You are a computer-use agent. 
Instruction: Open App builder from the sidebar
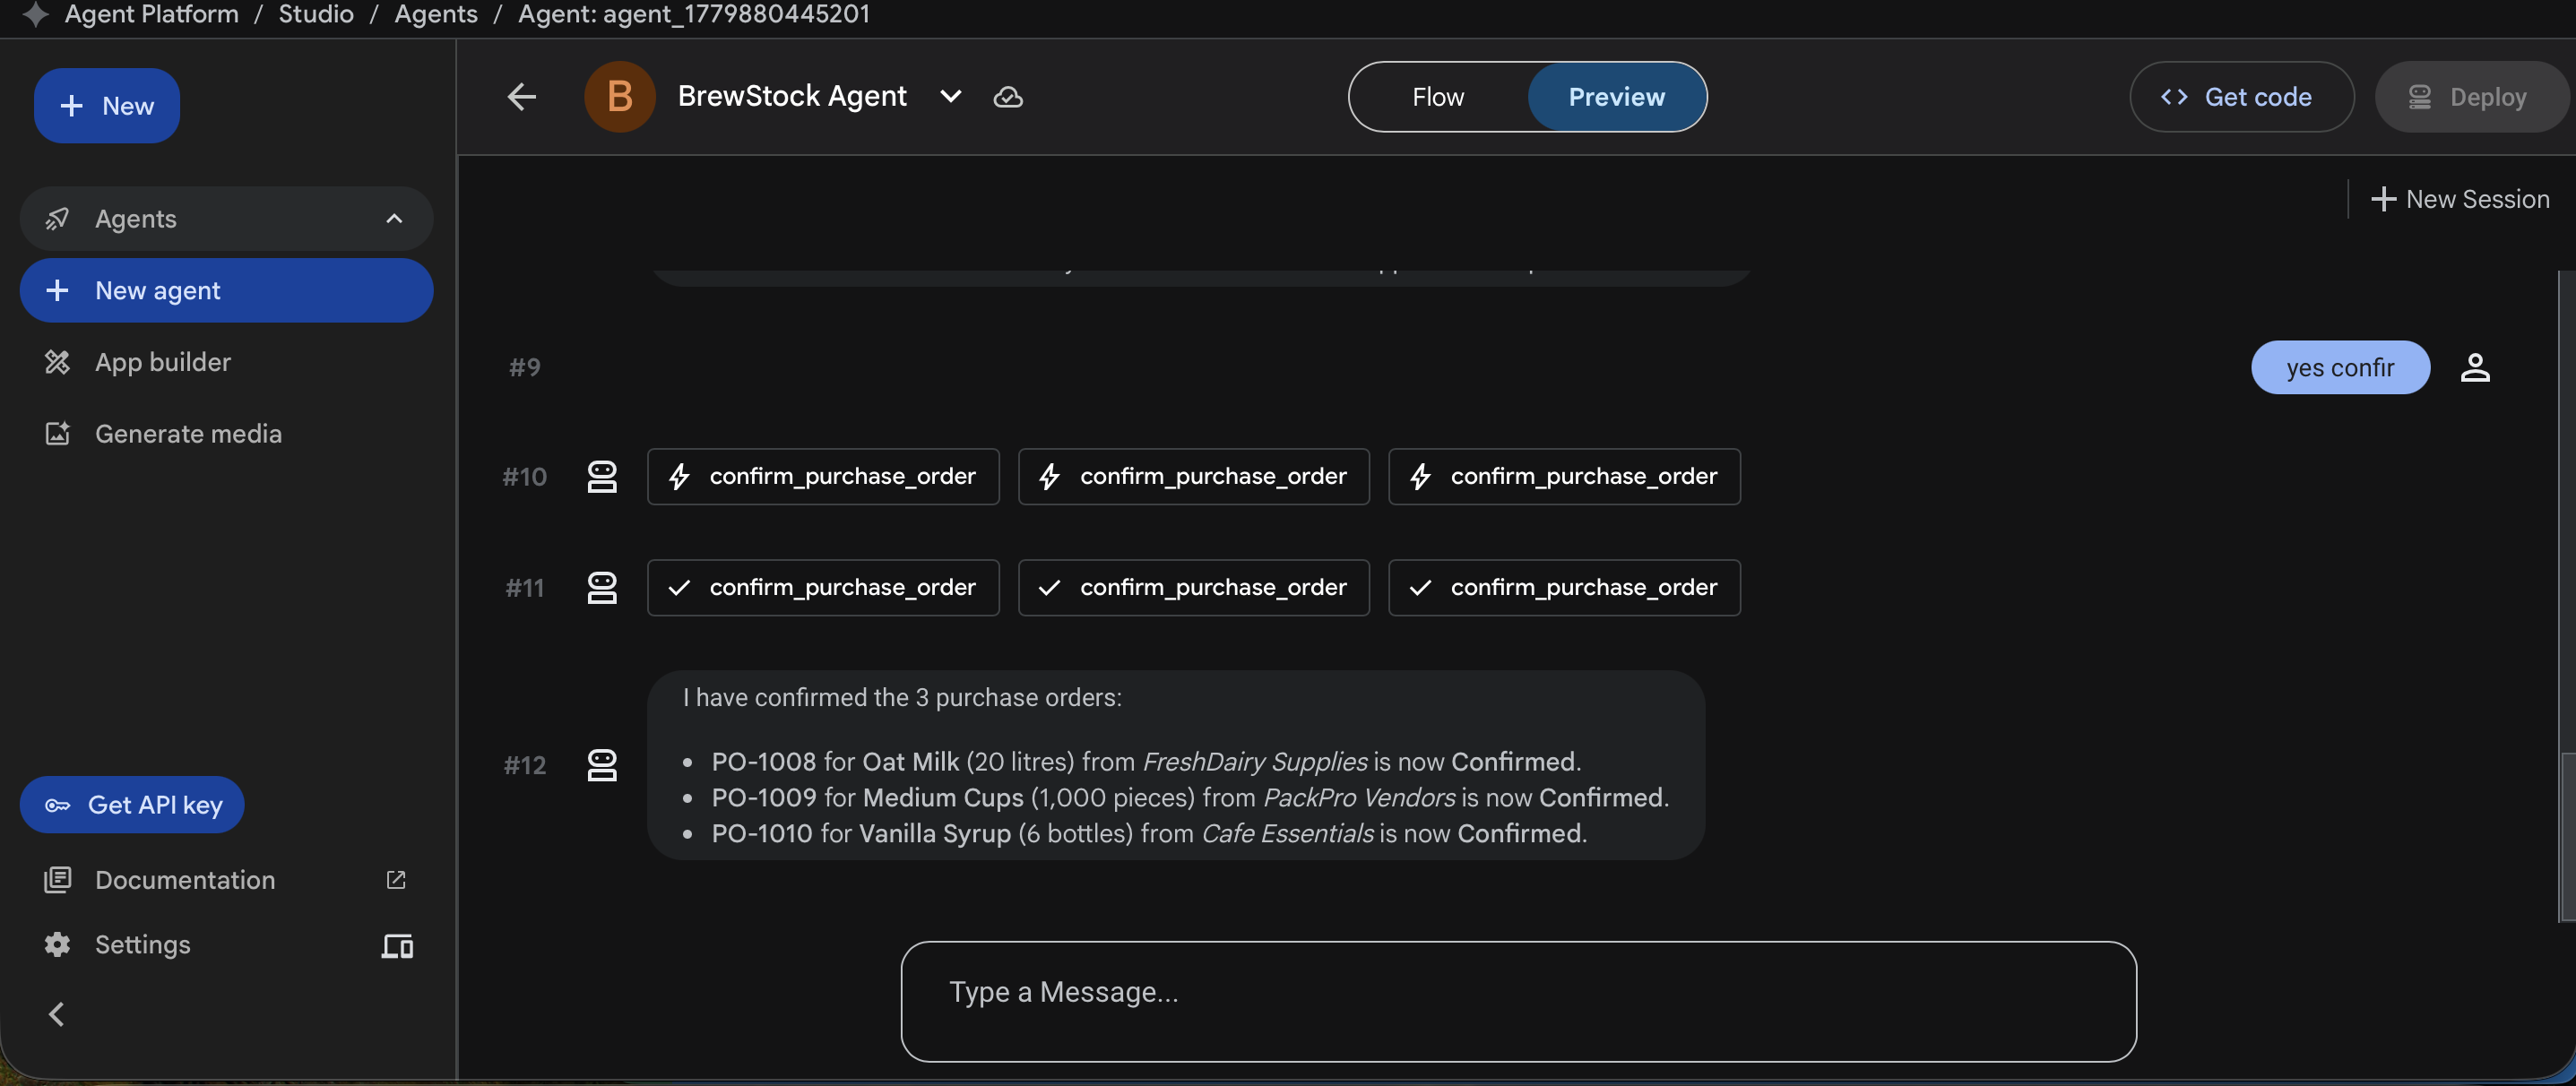226,362
